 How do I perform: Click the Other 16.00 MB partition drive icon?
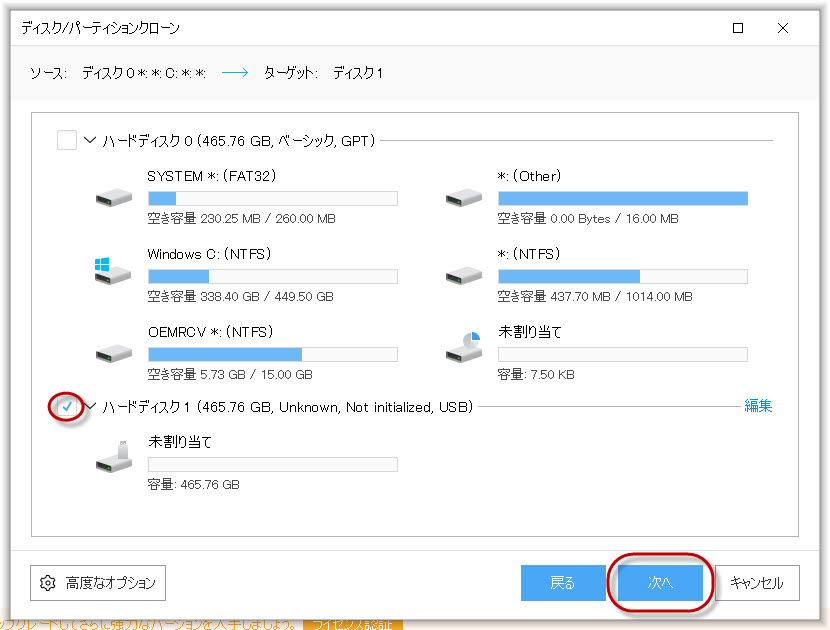point(464,198)
